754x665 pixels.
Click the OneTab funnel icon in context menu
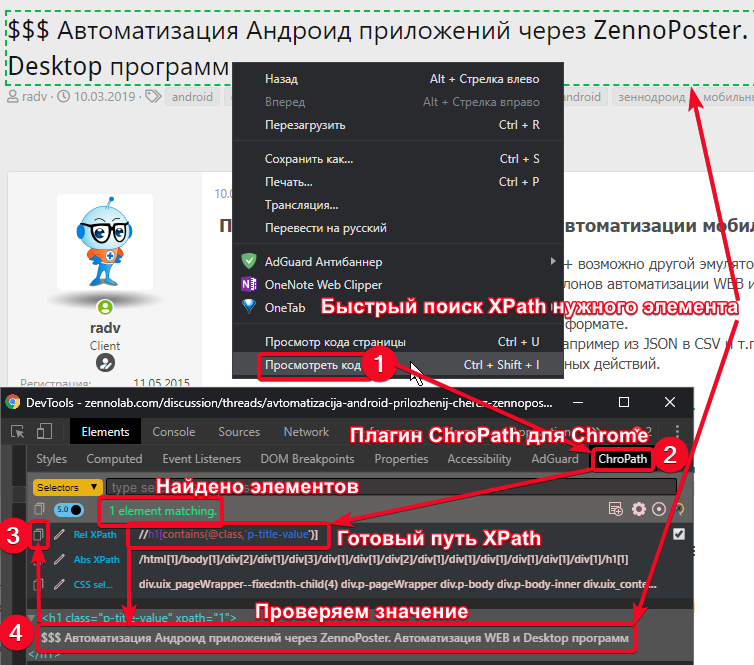(249, 306)
